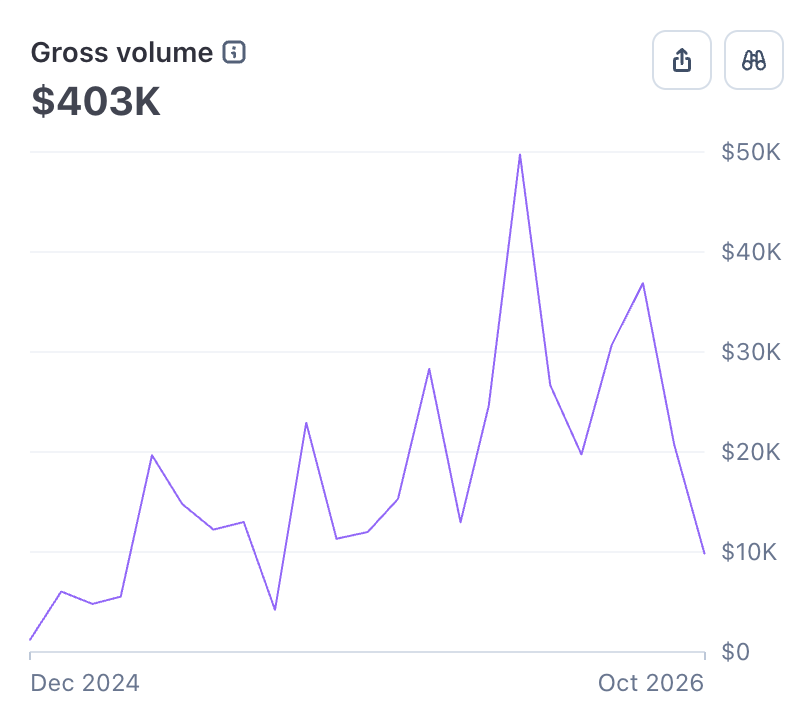Click the $403K total value
The height and width of the screenshot is (722, 812).
(96, 101)
